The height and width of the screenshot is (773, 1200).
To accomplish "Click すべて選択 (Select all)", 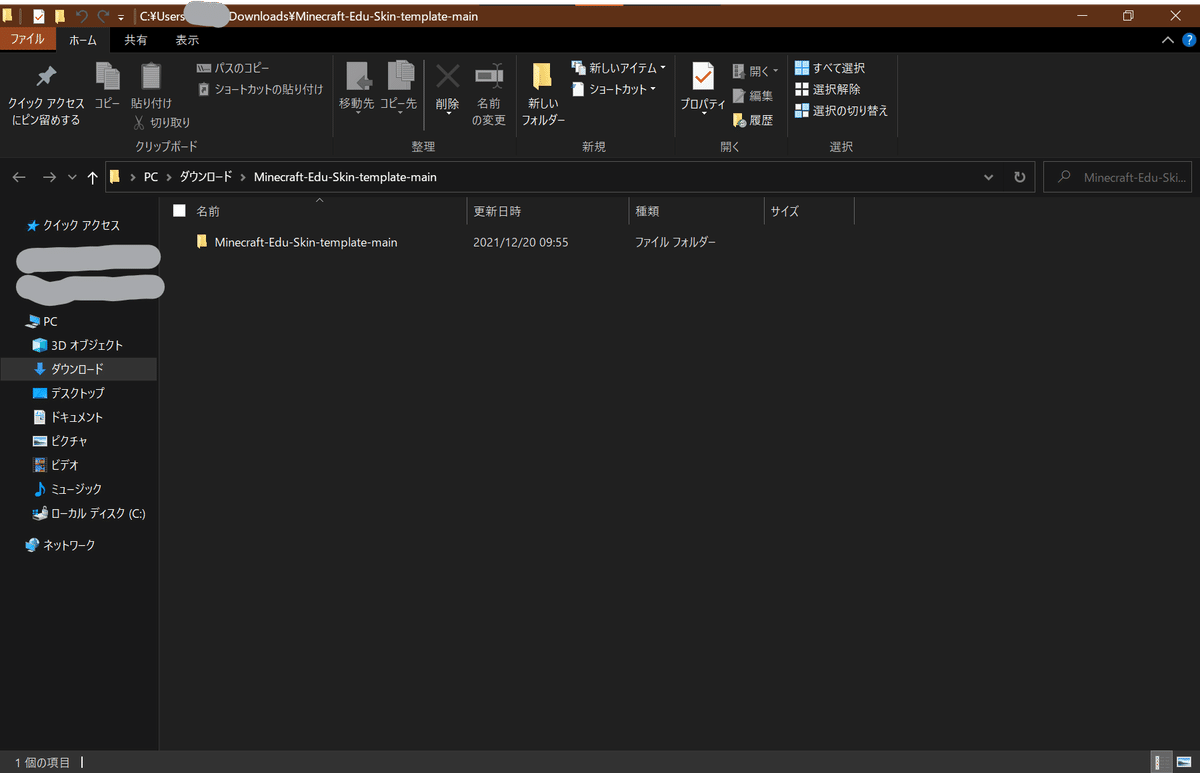I will (x=830, y=68).
